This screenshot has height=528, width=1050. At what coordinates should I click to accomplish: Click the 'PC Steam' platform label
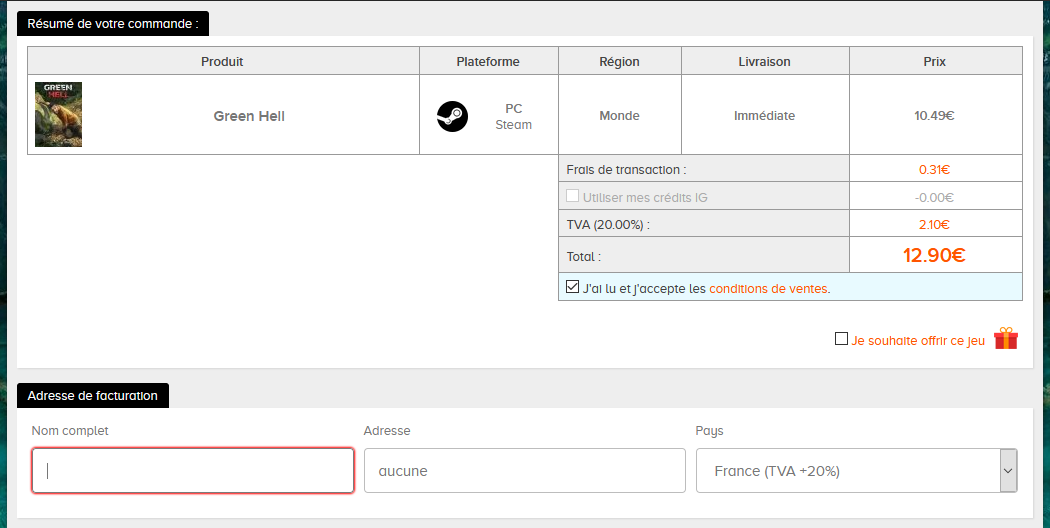[x=513, y=116]
